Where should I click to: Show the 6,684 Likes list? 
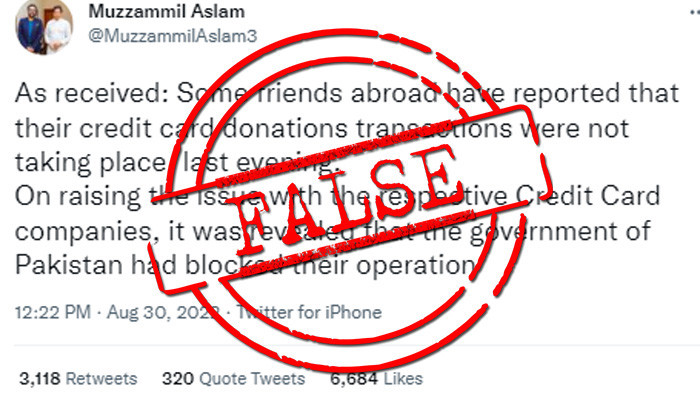pyautogui.click(x=376, y=379)
